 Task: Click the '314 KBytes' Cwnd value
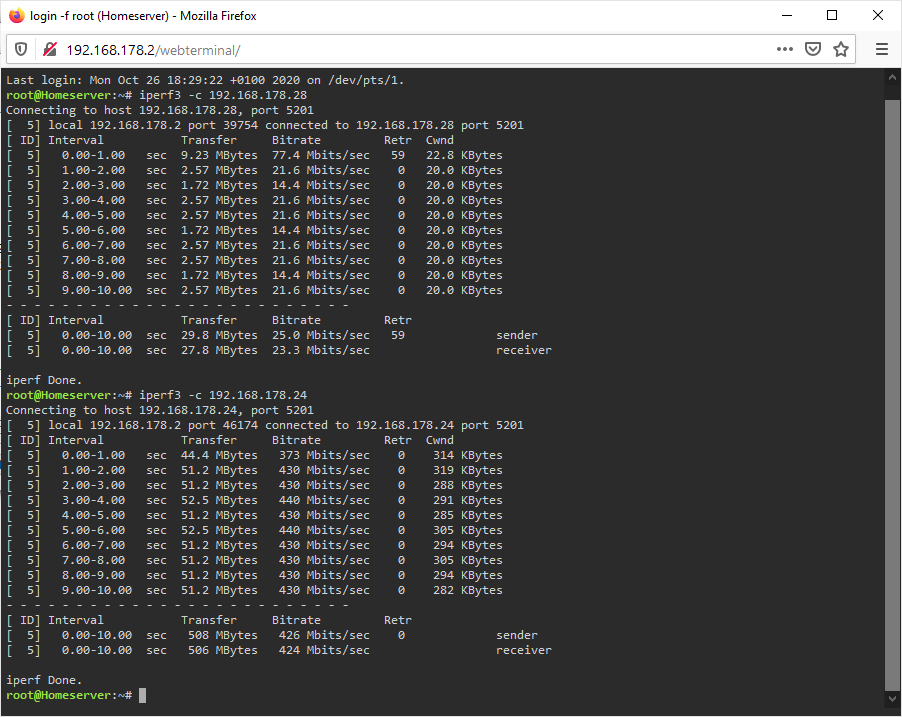click(468, 455)
